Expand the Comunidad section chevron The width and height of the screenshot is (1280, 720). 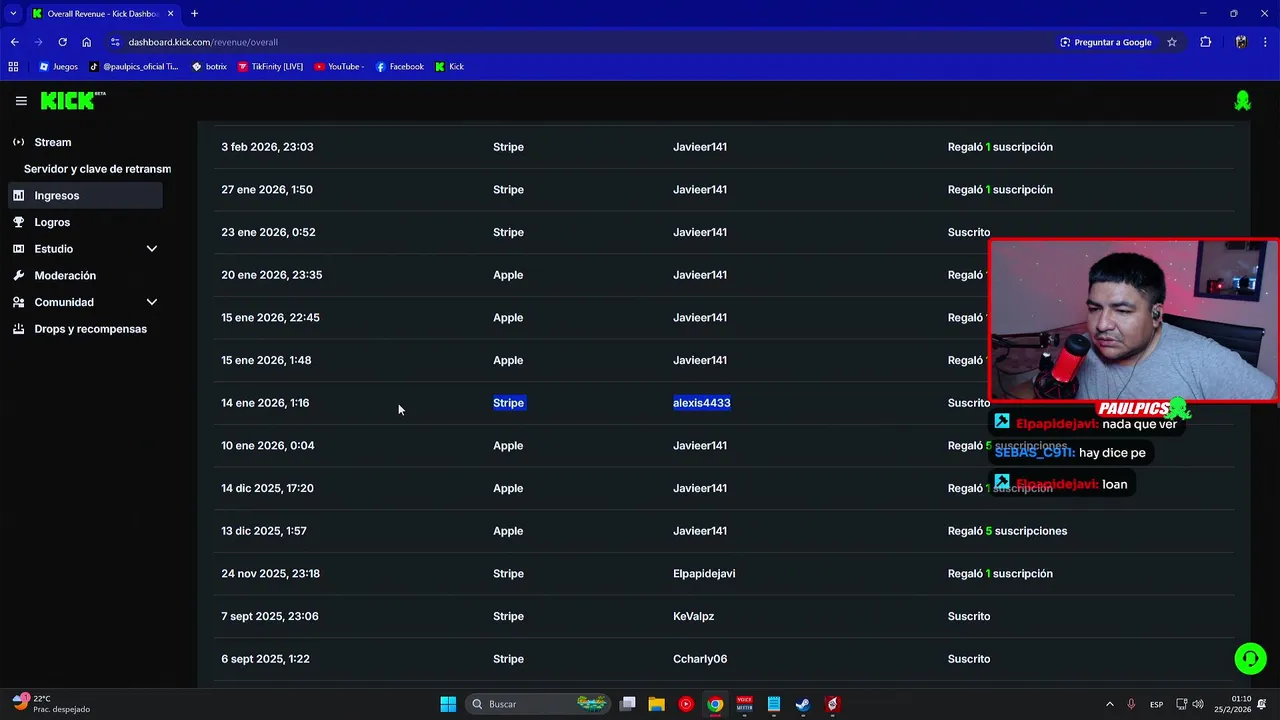152,302
